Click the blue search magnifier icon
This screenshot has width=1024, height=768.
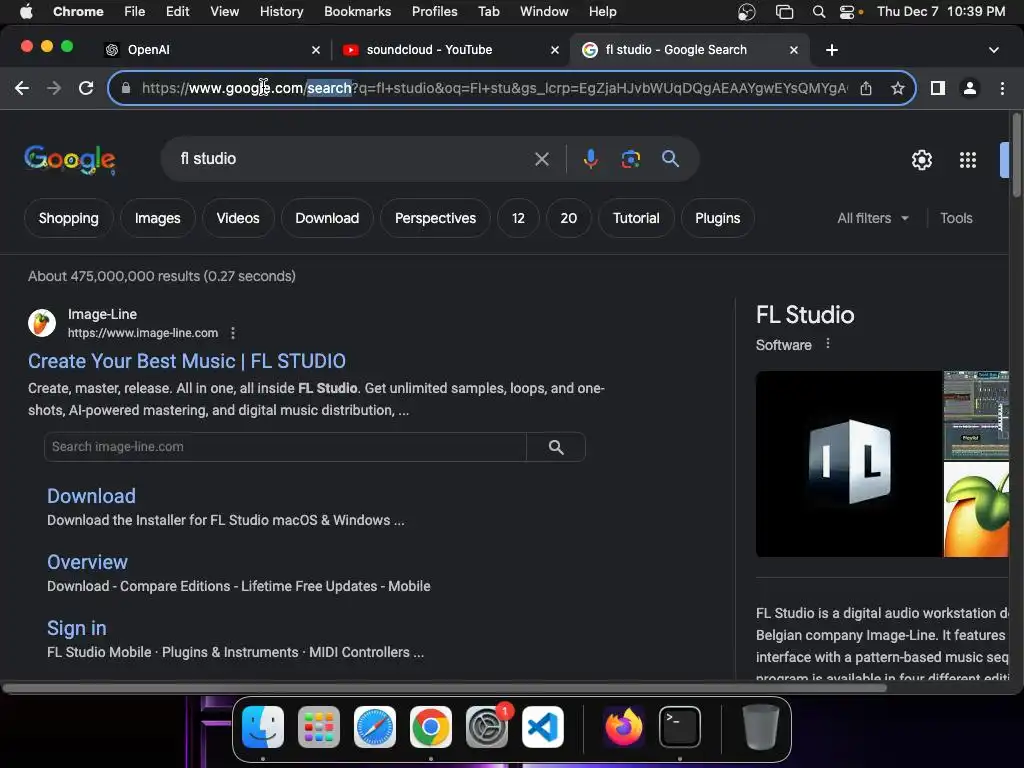(x=671, y=159)
